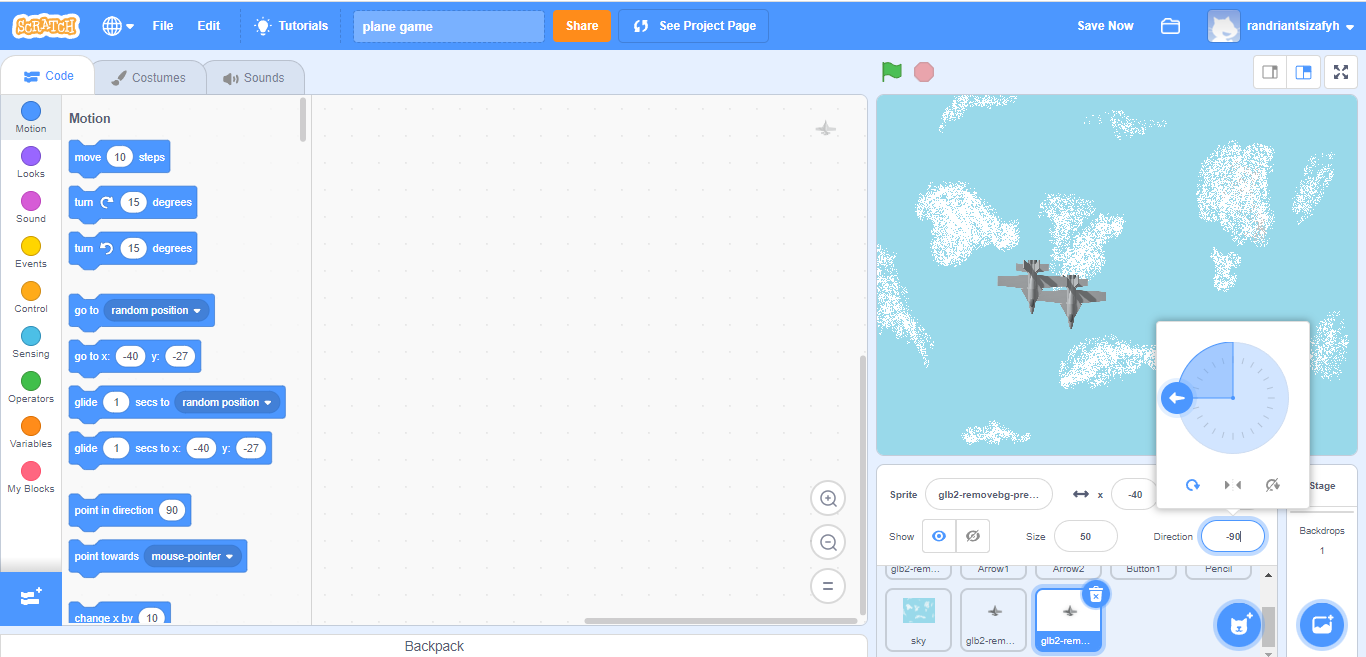Reset workspace zoom to default

tap(828, 586)
